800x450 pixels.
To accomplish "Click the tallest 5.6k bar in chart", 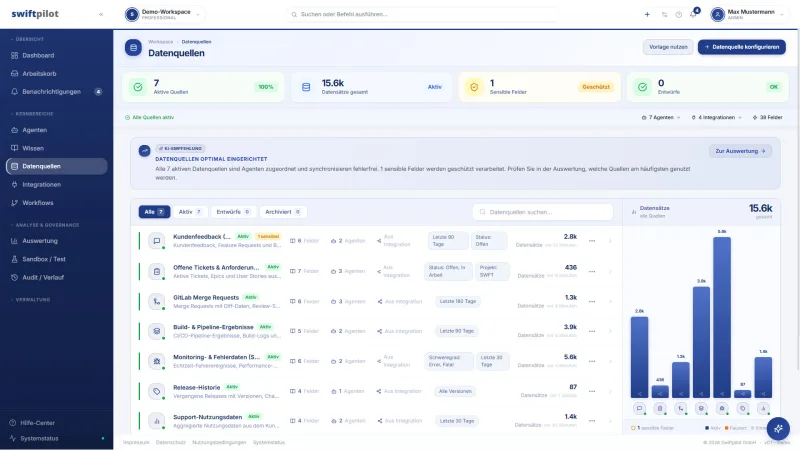I will click(722, 317).
